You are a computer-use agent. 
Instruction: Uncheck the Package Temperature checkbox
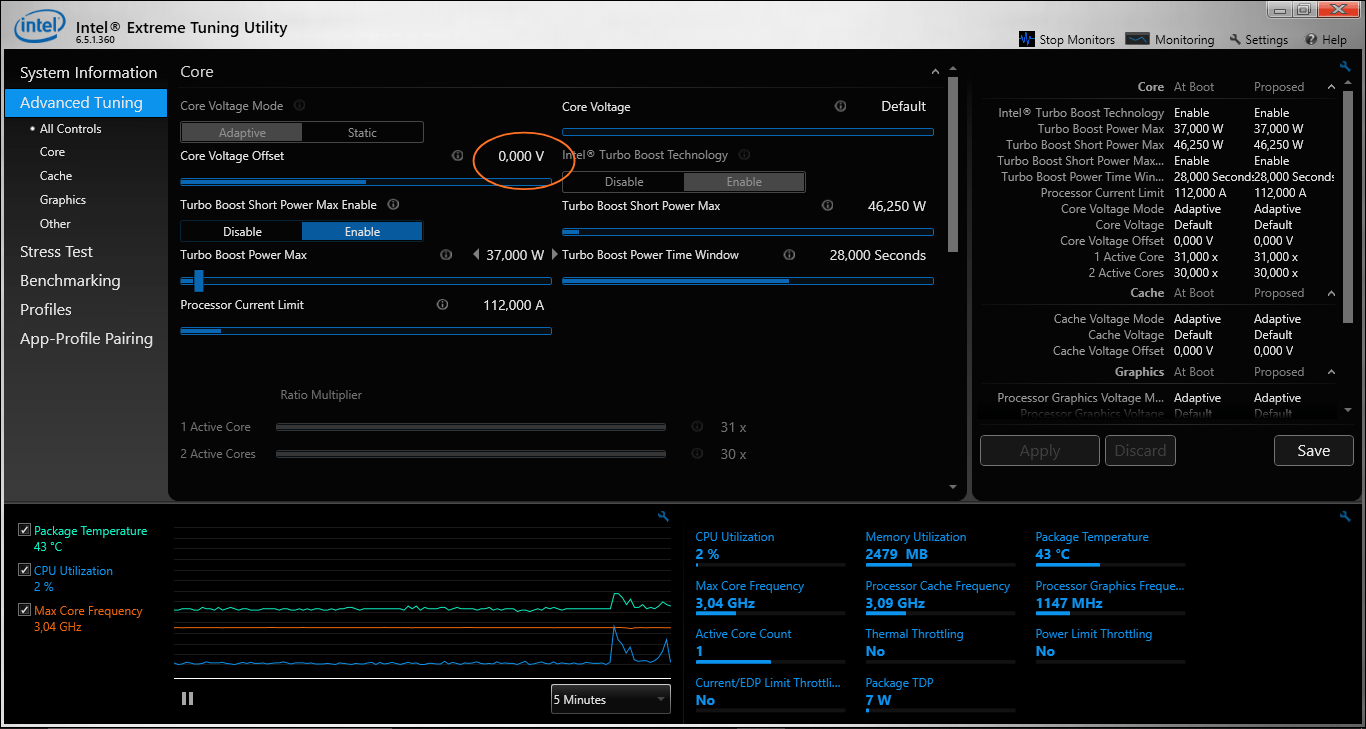25,531
